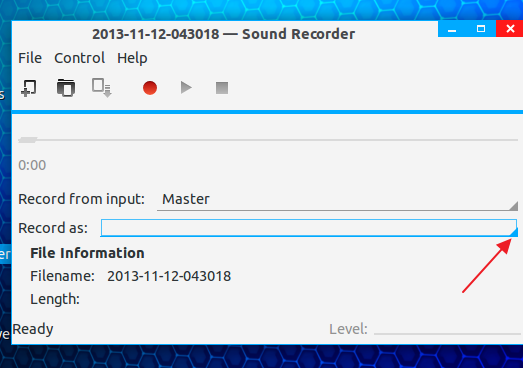Create a new recording with the toolbar icon
The width and height of the screenshot is (523, 368).
pyautogui.click(x=29, y=88)
